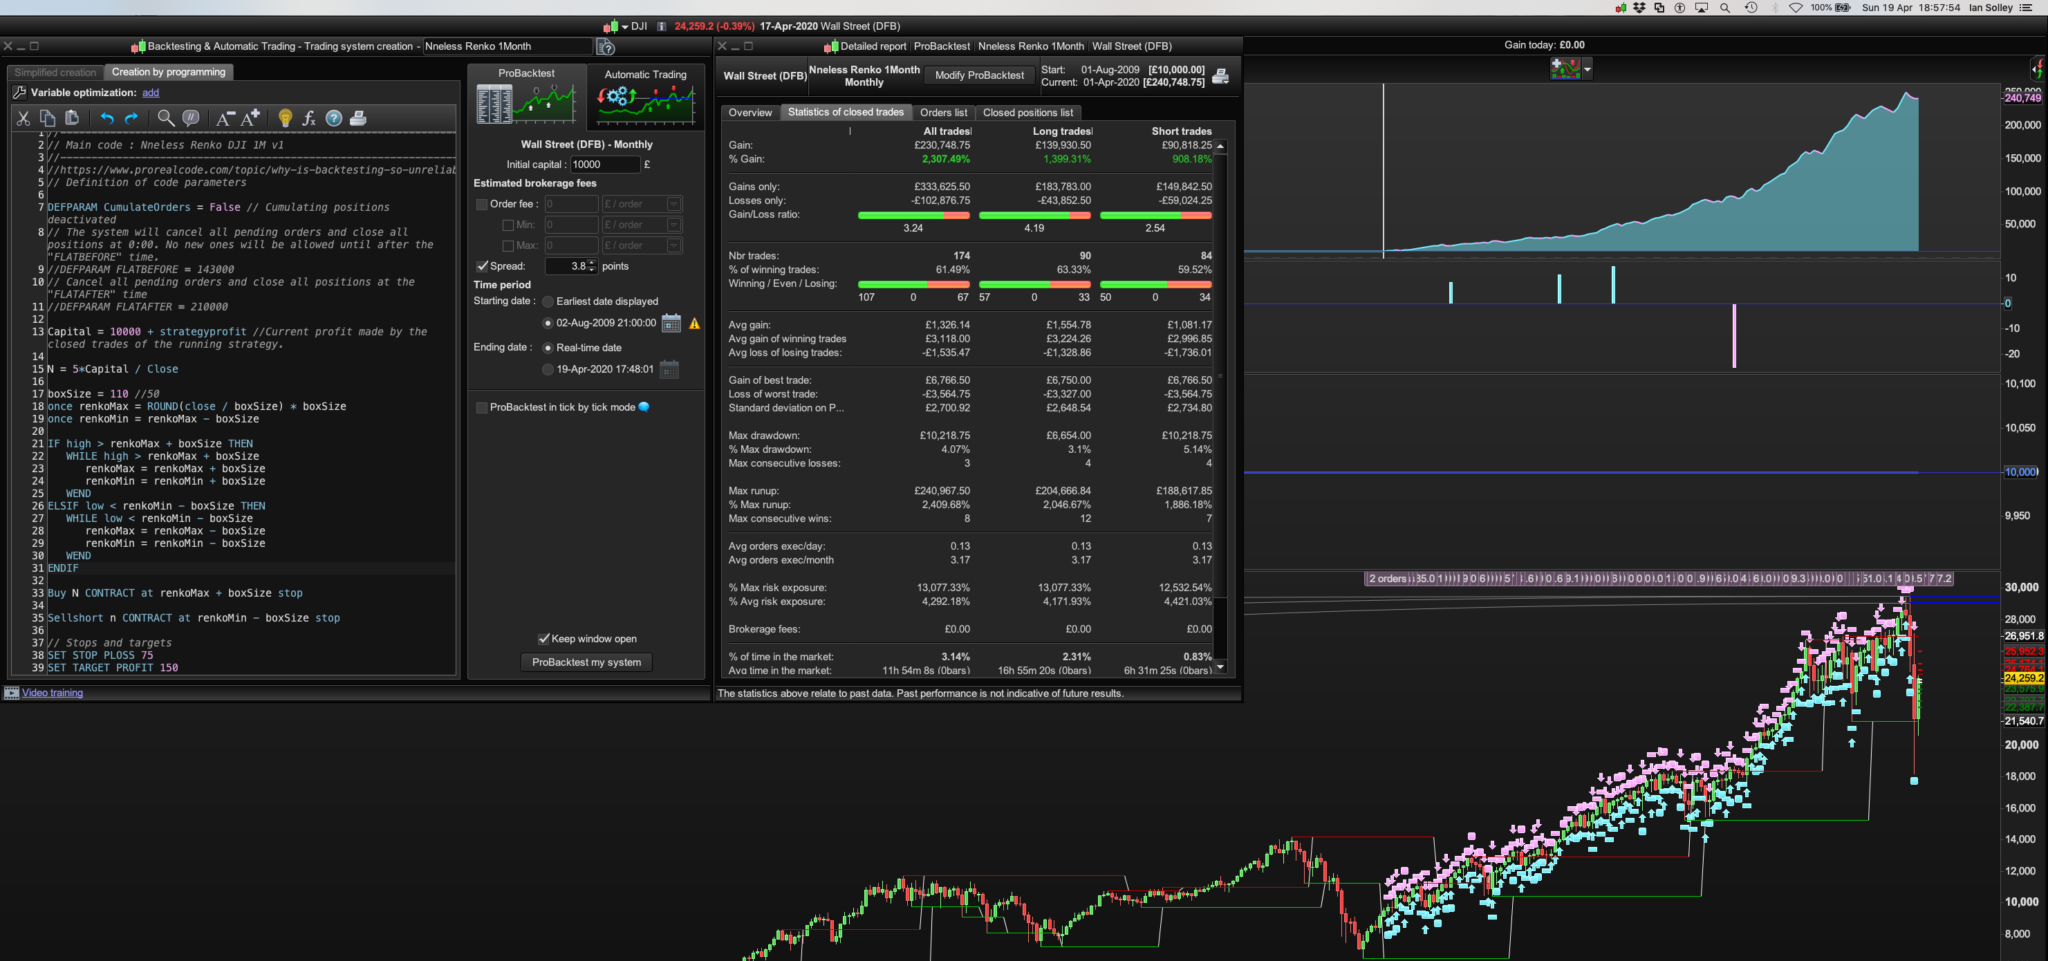Click the Spread value stepper arrows

click(x=592, y=266)
